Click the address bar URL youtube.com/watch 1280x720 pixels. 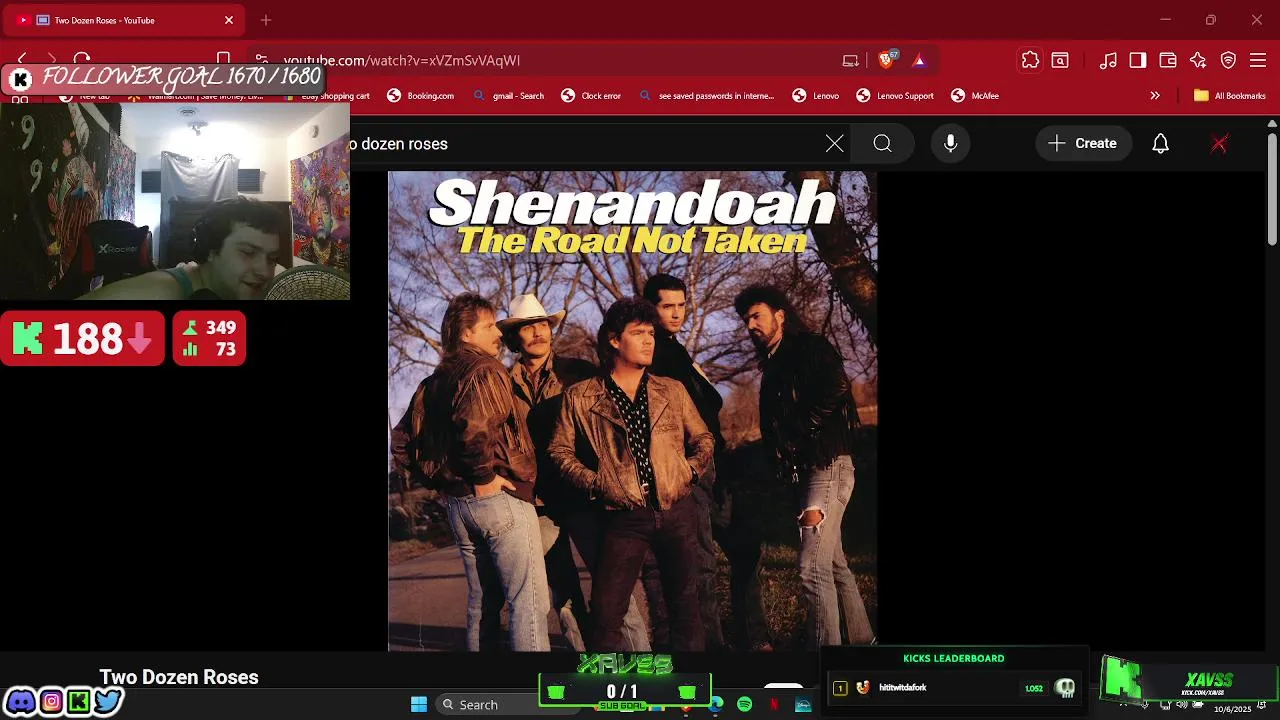click(401, 60)
